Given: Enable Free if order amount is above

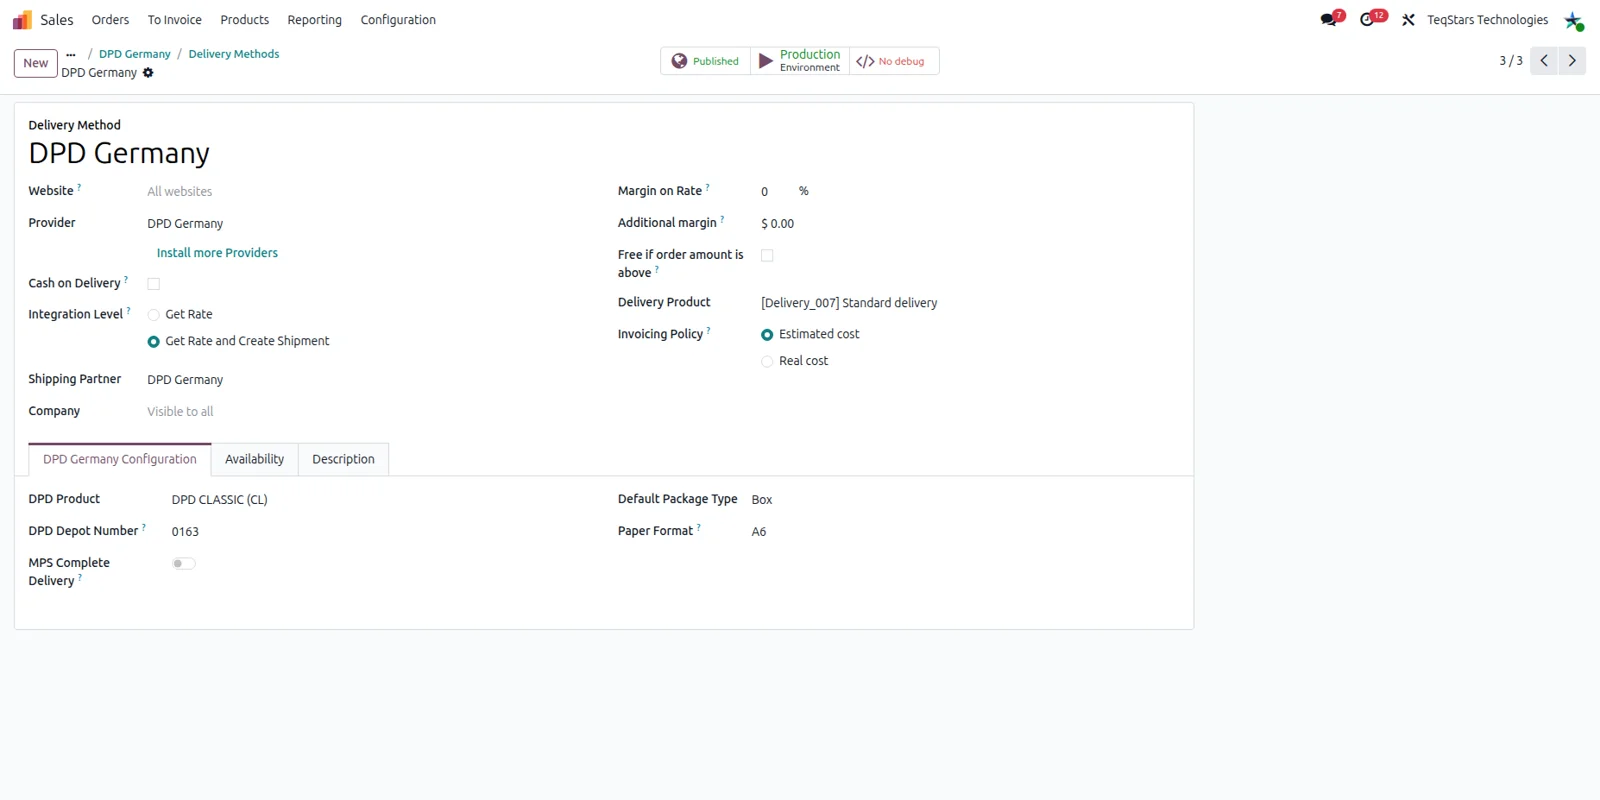Looking at the screenshot, I should (x=767, y=256).
